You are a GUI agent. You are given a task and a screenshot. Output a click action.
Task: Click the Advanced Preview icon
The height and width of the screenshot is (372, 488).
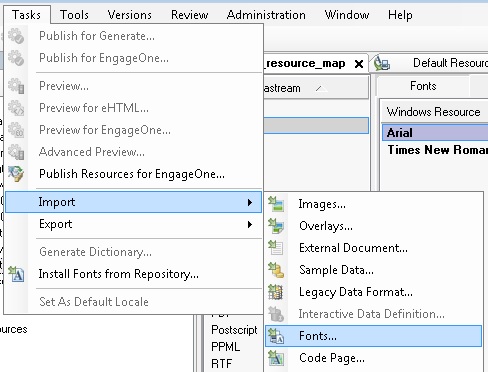pyautogui.click(x=16, y=152)
